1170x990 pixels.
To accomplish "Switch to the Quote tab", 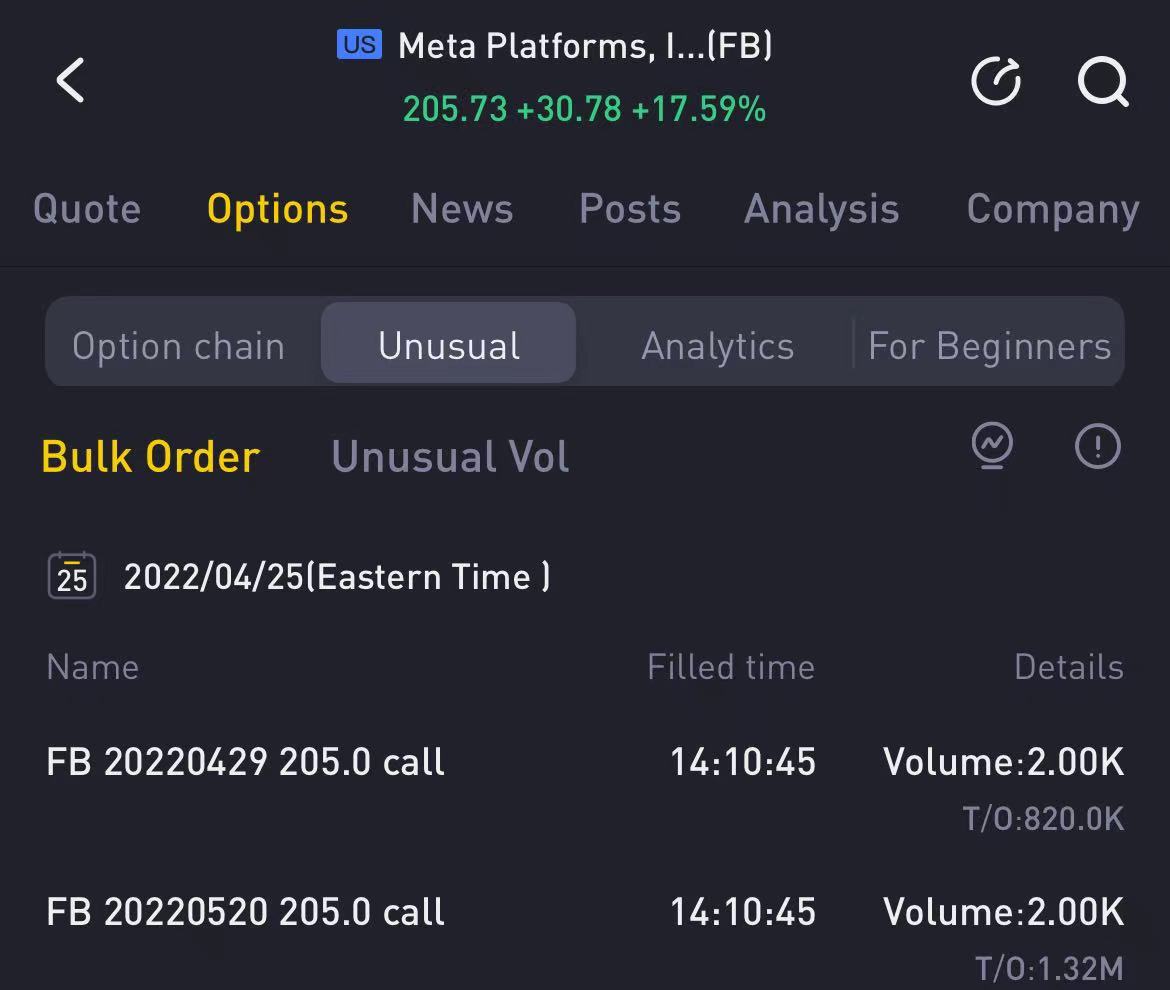I will click(87, 209).
